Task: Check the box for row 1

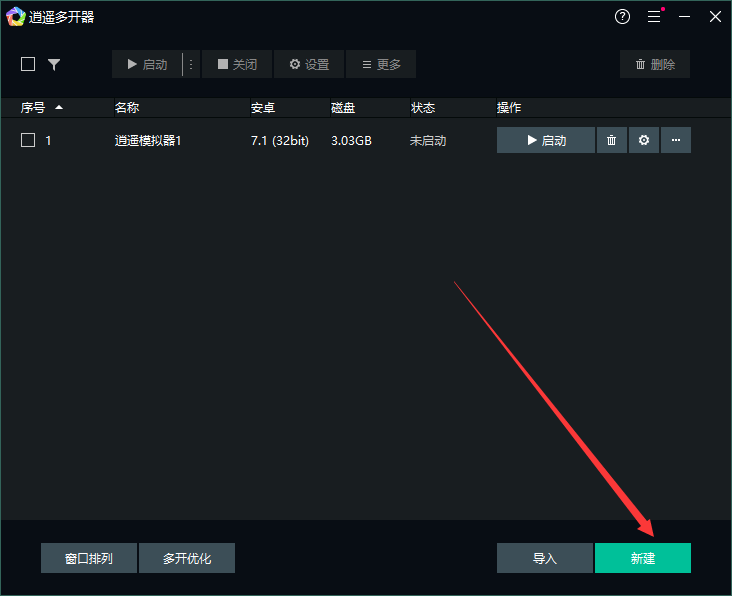Action: click(28, 140)
